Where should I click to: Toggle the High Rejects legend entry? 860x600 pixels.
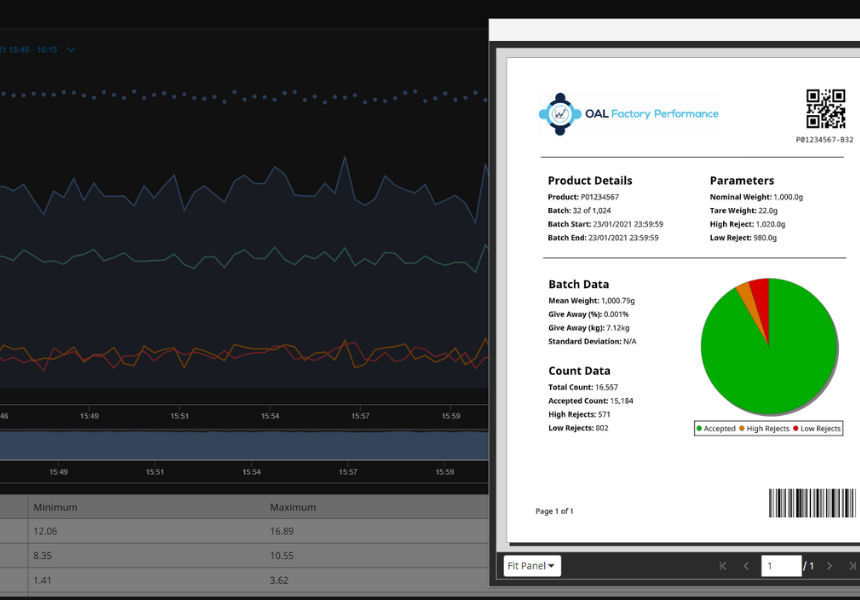pos(765,428)
